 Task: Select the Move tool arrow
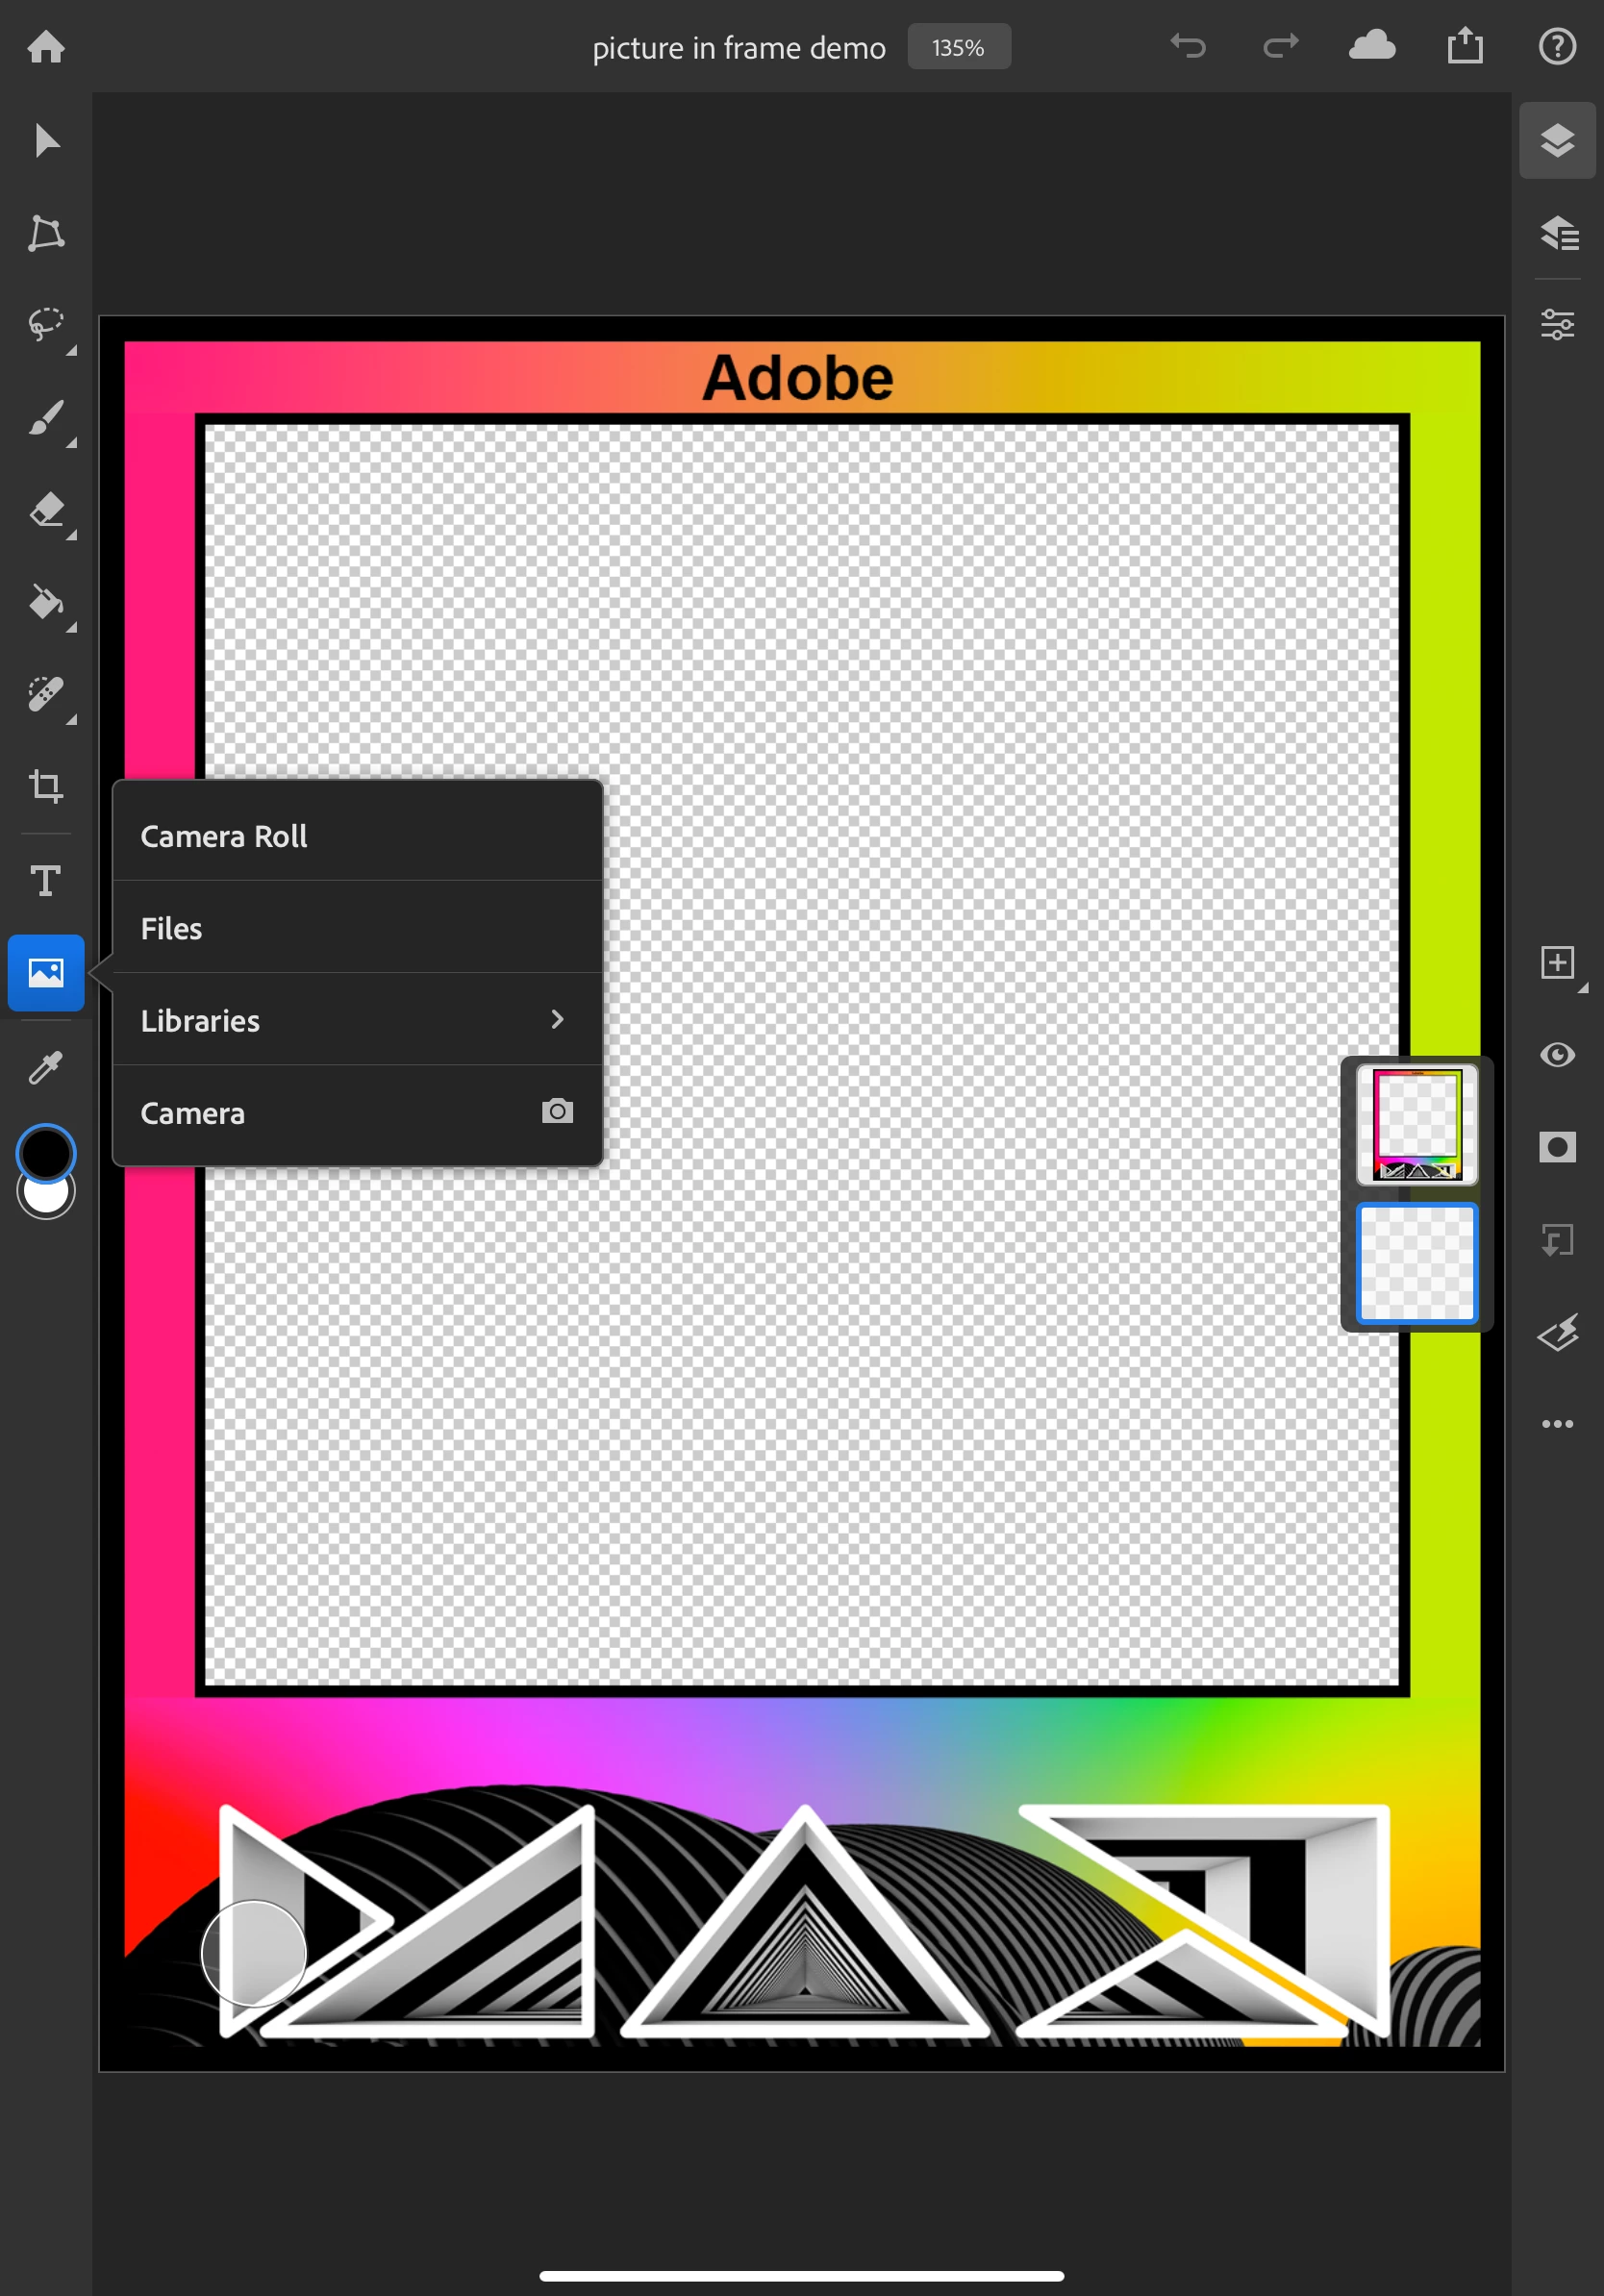click(x=46, y=141)
